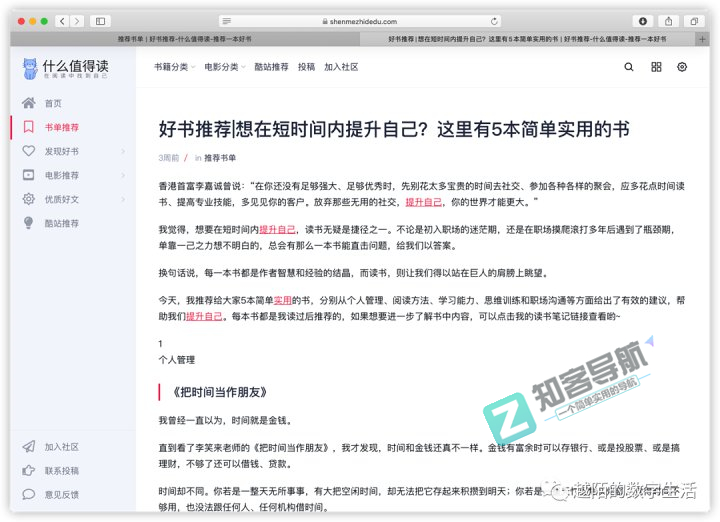Click the thumbs-up icon for 联系投稿

[28, 471]
